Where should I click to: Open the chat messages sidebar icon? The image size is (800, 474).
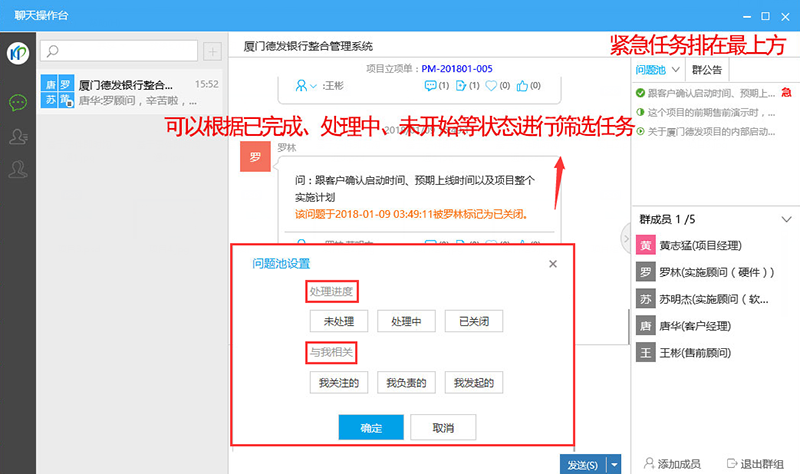click(x=18, y=103)
